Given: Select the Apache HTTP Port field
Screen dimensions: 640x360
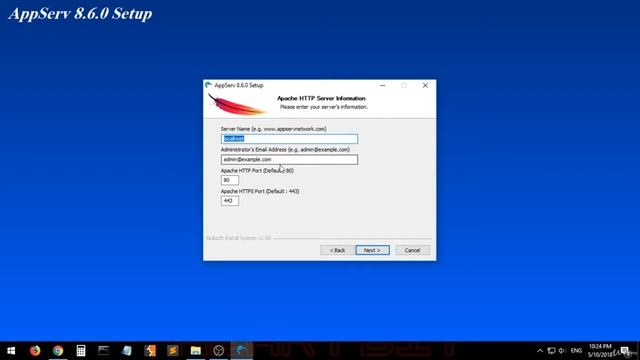Looking at the screenshot, I should [x=230, y=180].
